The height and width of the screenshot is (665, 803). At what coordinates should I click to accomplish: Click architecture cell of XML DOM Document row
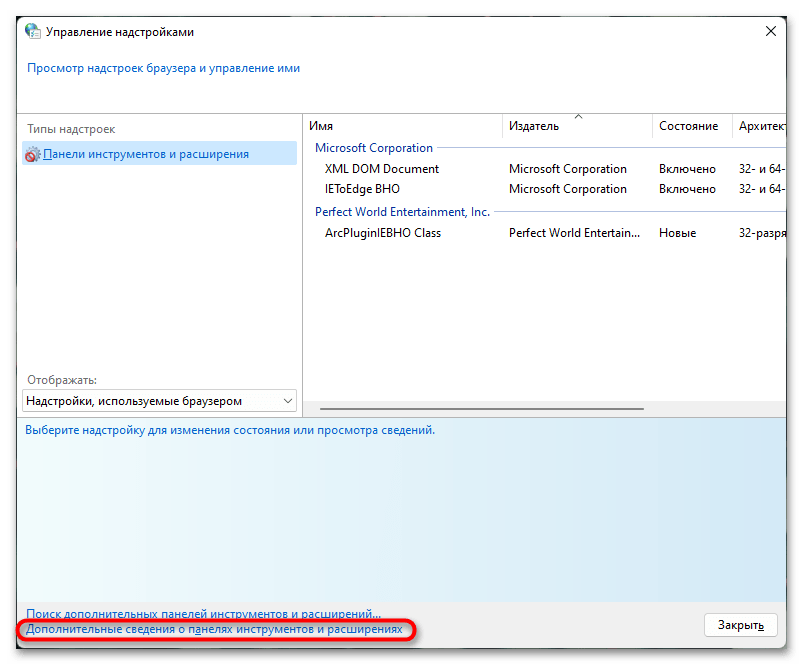[762, 169]
